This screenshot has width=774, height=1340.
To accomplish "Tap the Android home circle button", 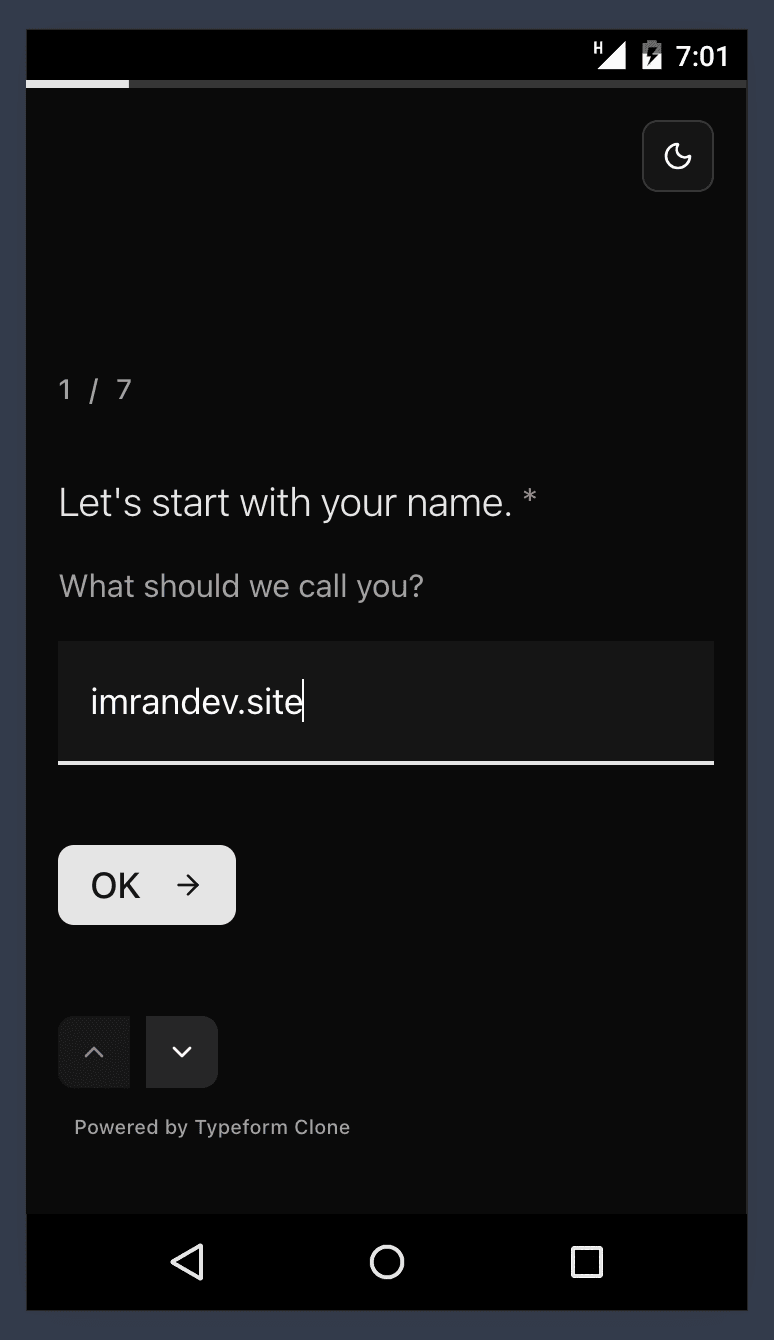I will tap(387, 1262).
